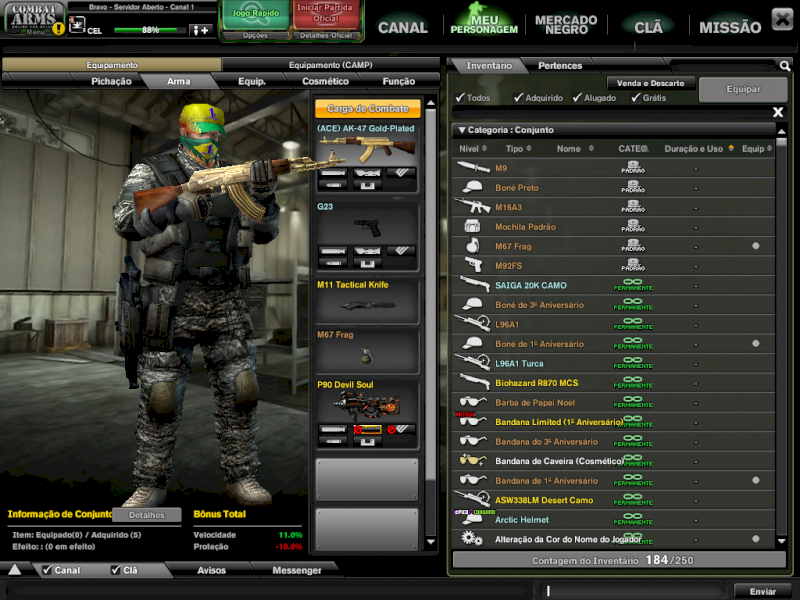Open the Função tab
Image resolution: width=800 pixels, height=600 pixels.
point(398,81)
